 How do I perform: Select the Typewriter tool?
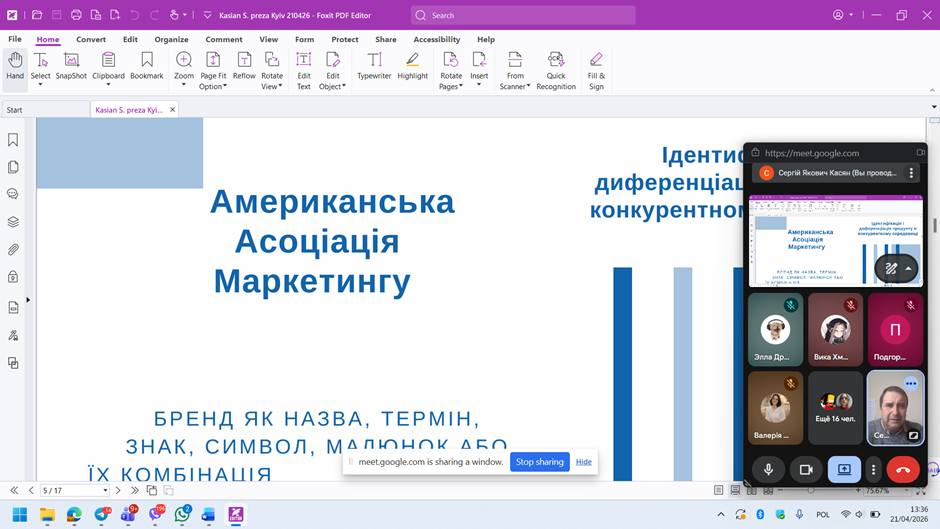click(374, 66)
